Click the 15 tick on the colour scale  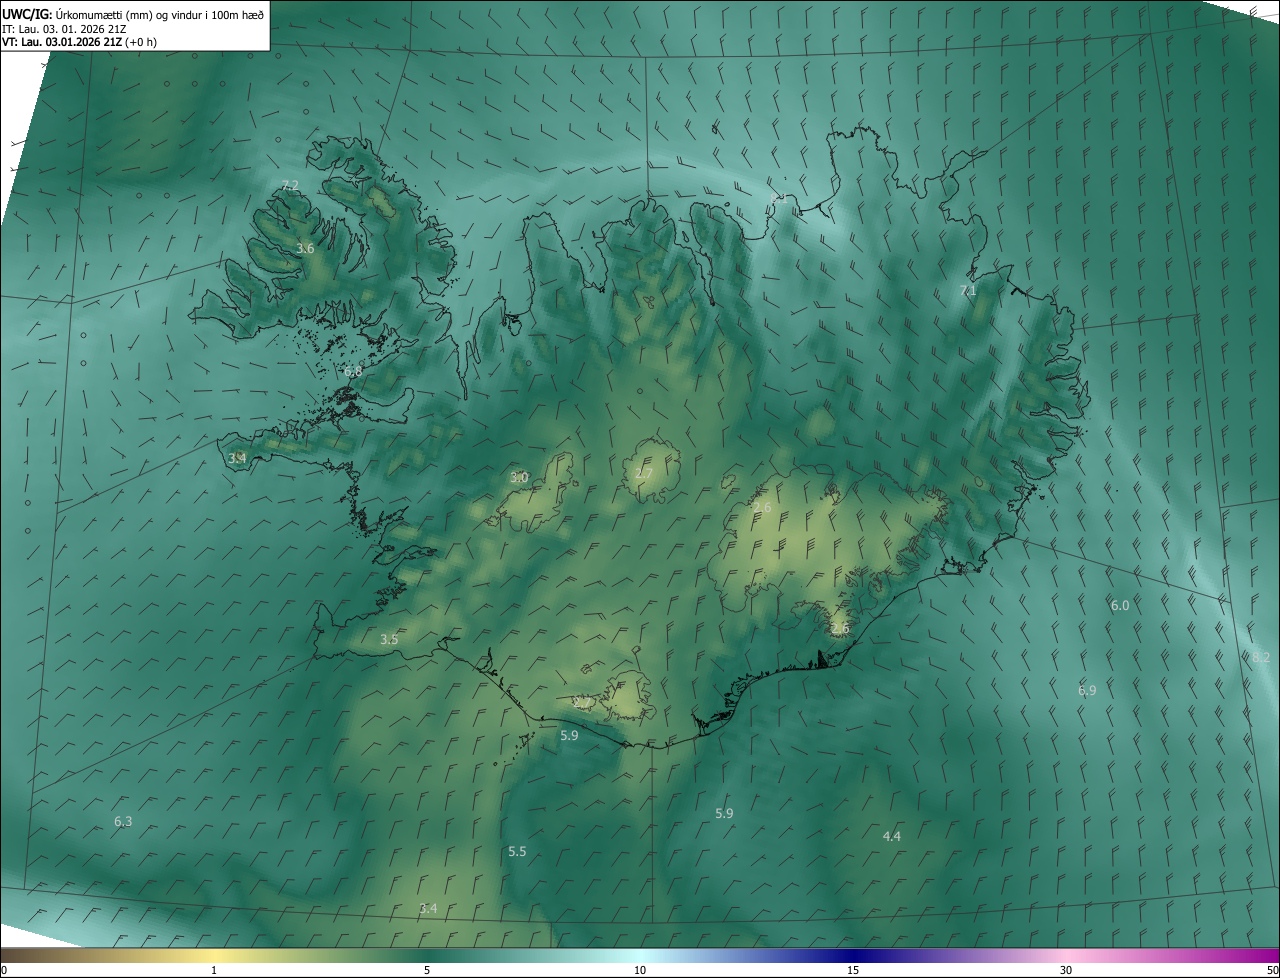point(853,970)
